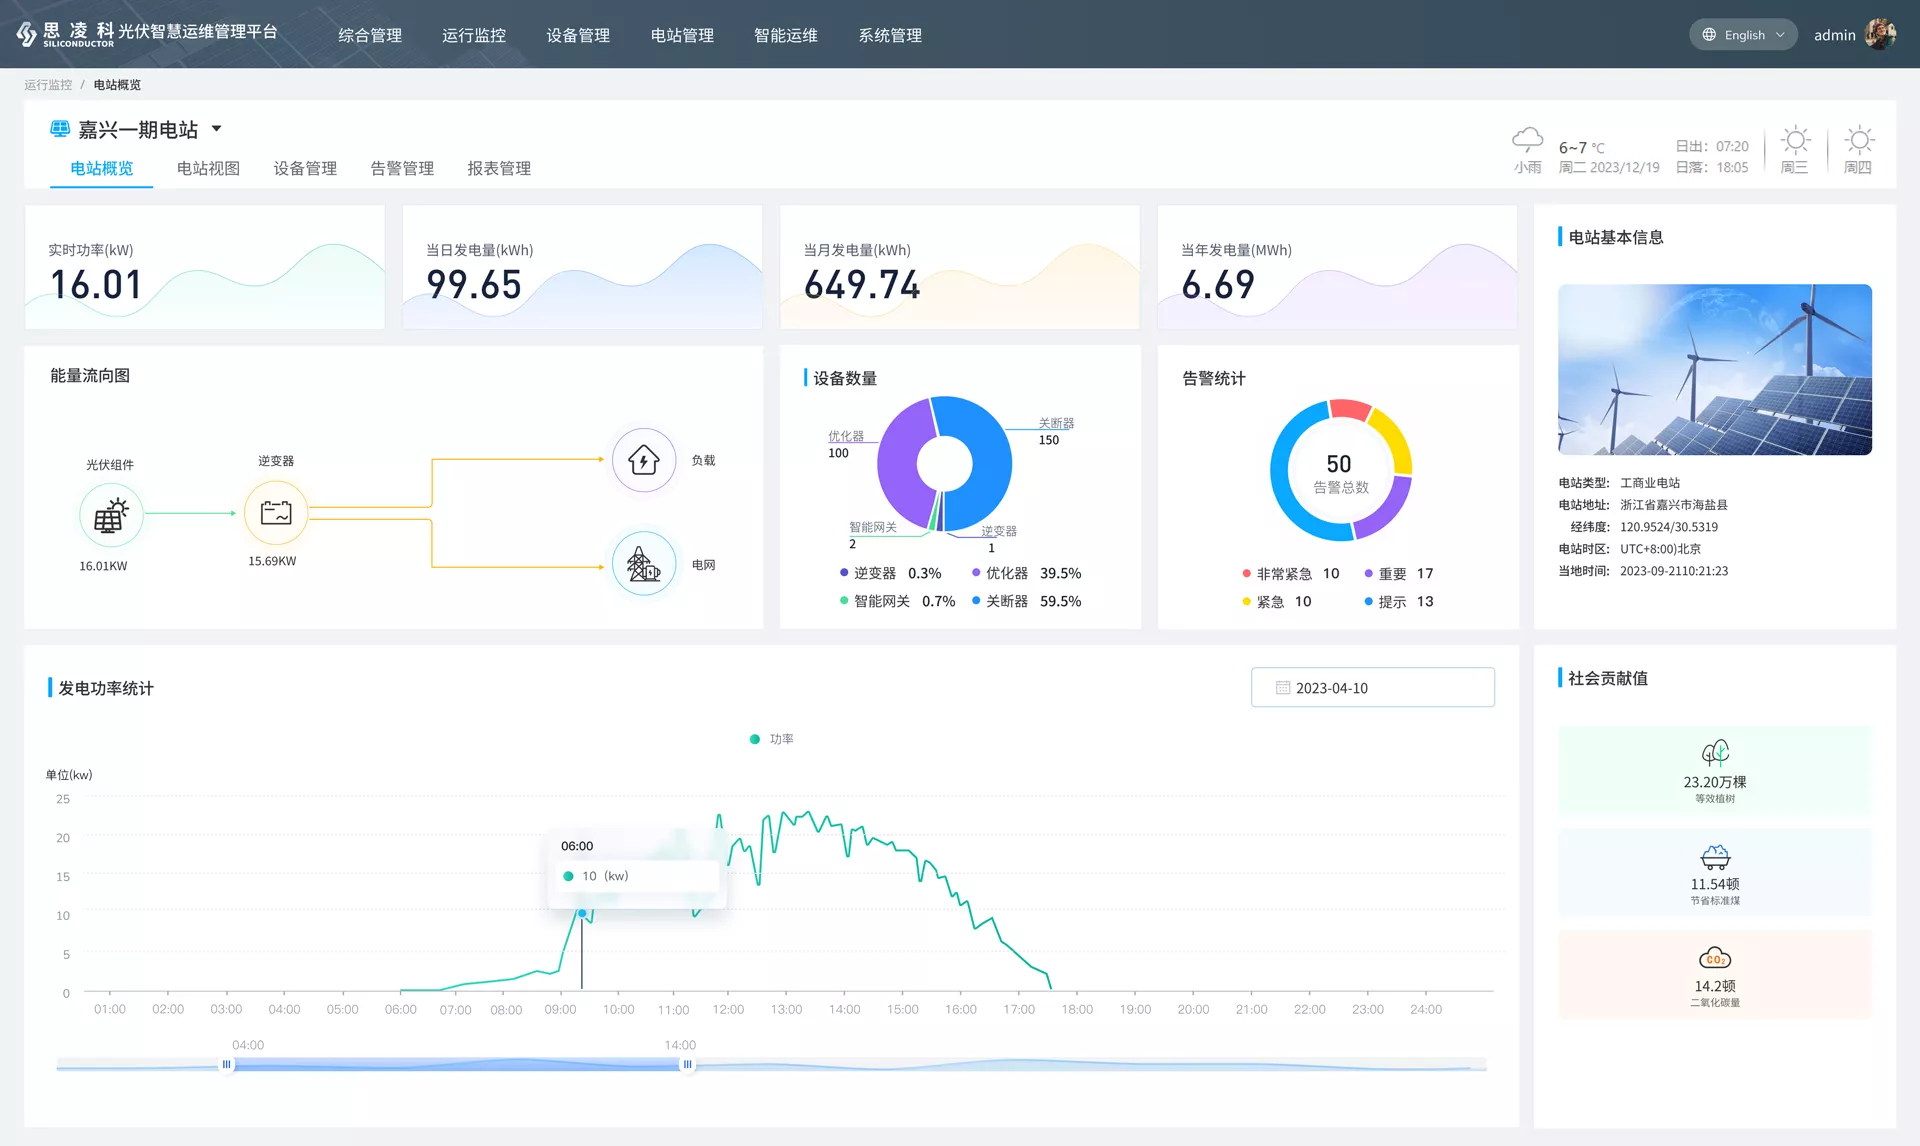1920x1146 pixels.
Task: Expand the 嘉兴一期电站 station selector arrow
Action: point(217,129)
